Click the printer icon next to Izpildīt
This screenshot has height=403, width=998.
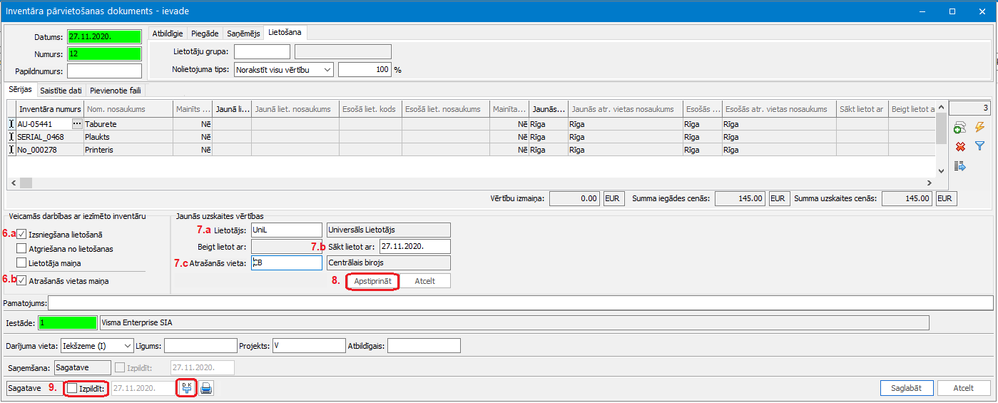(x=207, y=388)
